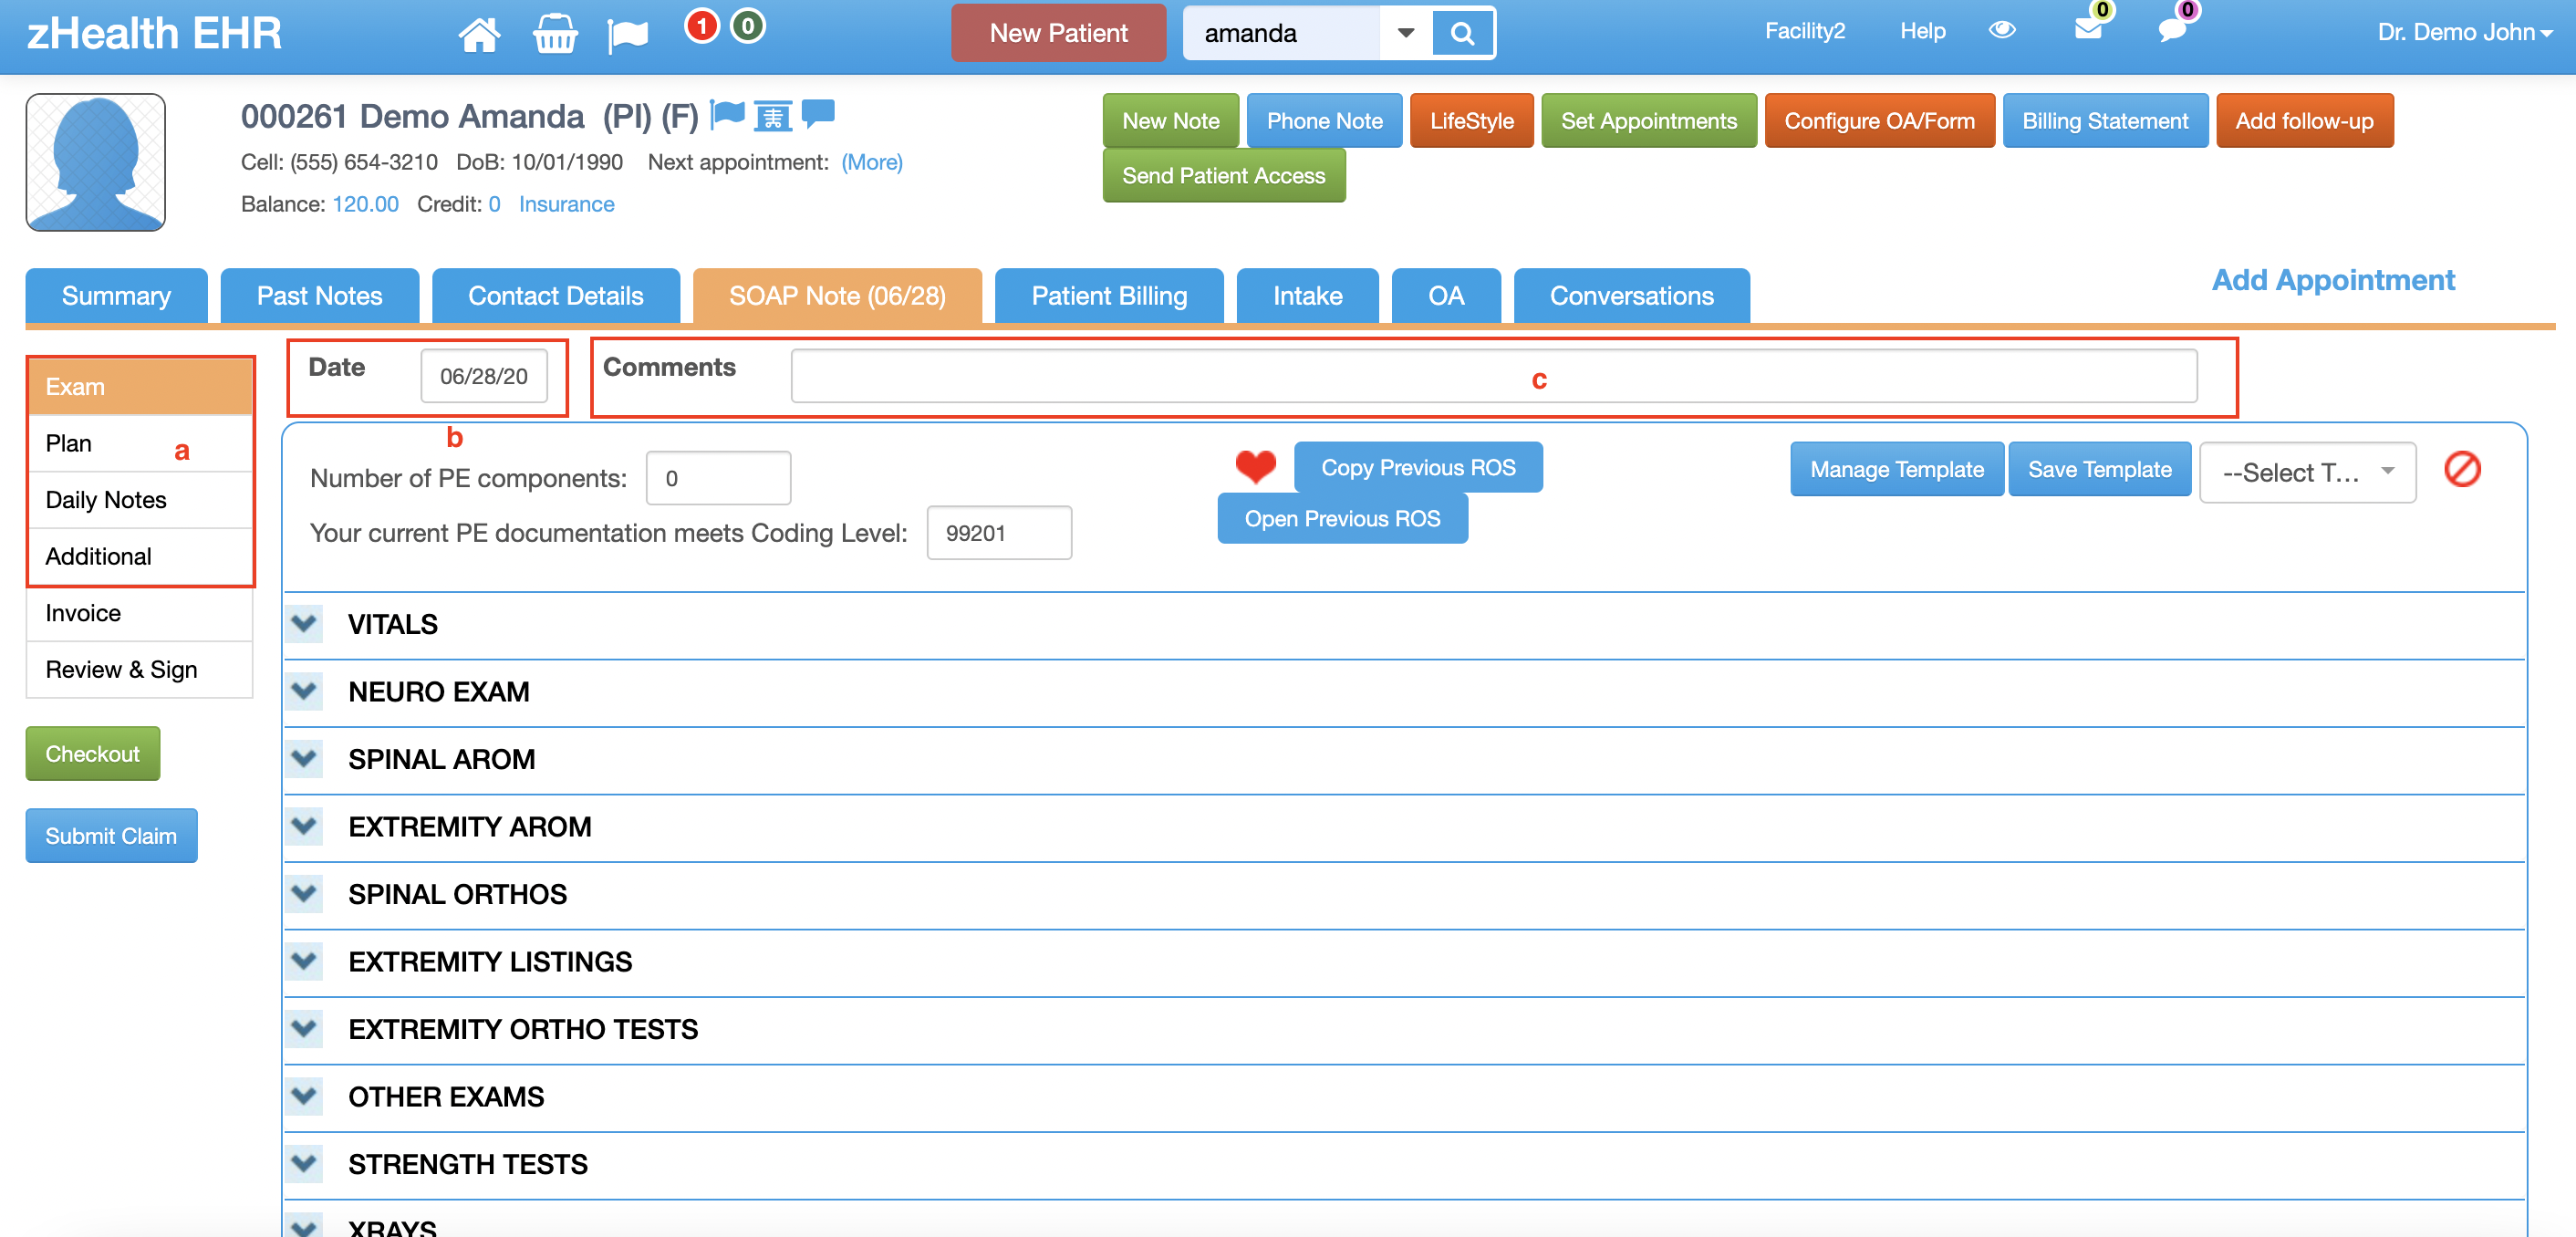
Task: Open the green notification badge showing 0
Action: pos(748,26)
